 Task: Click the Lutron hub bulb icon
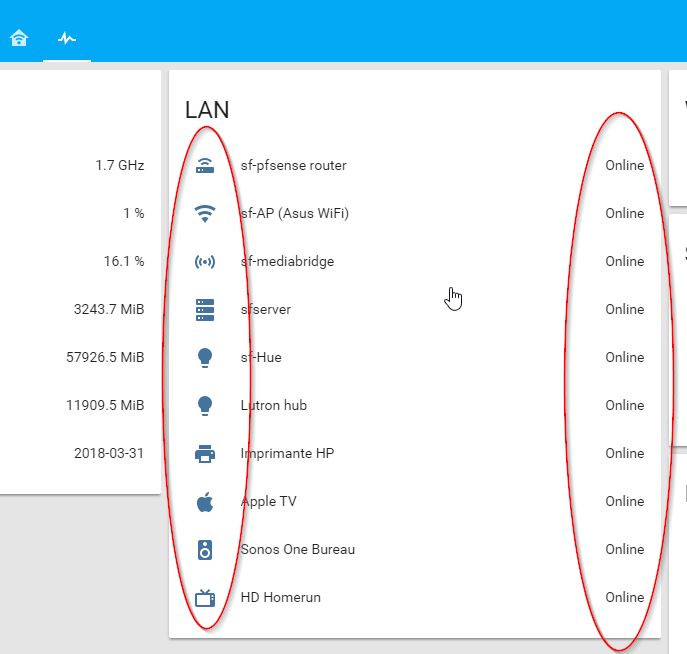(205, 405)
